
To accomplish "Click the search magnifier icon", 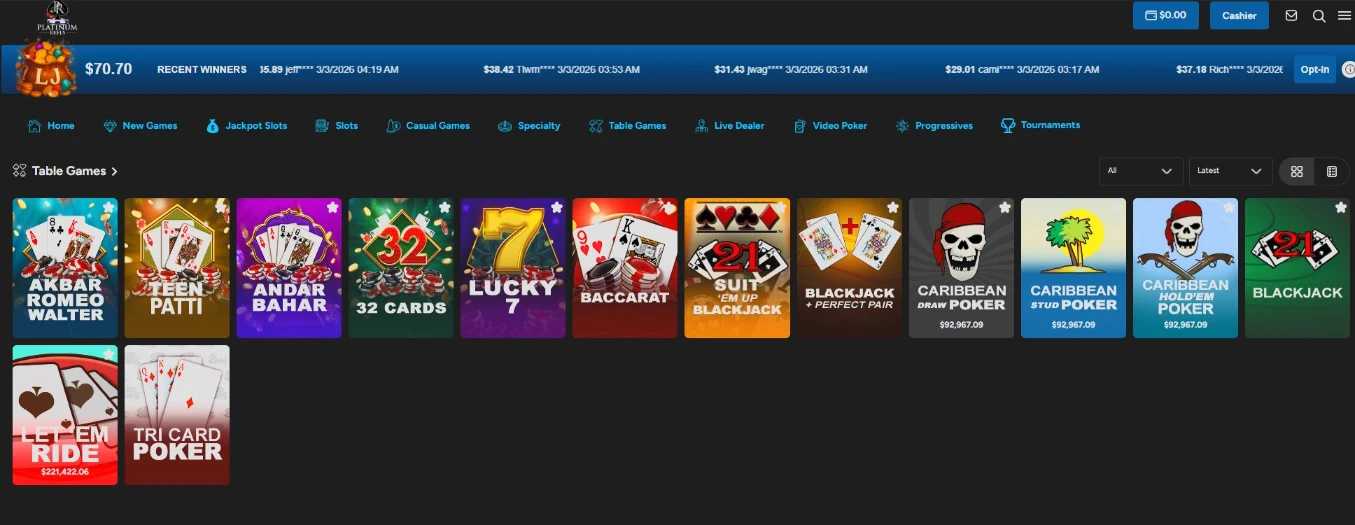I will 1319,15.
